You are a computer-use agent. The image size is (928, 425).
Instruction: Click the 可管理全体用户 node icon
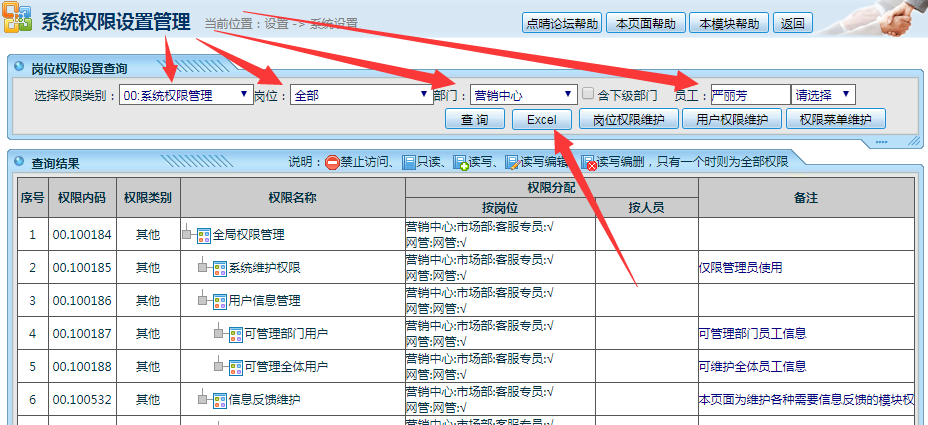tap(235, 366)
